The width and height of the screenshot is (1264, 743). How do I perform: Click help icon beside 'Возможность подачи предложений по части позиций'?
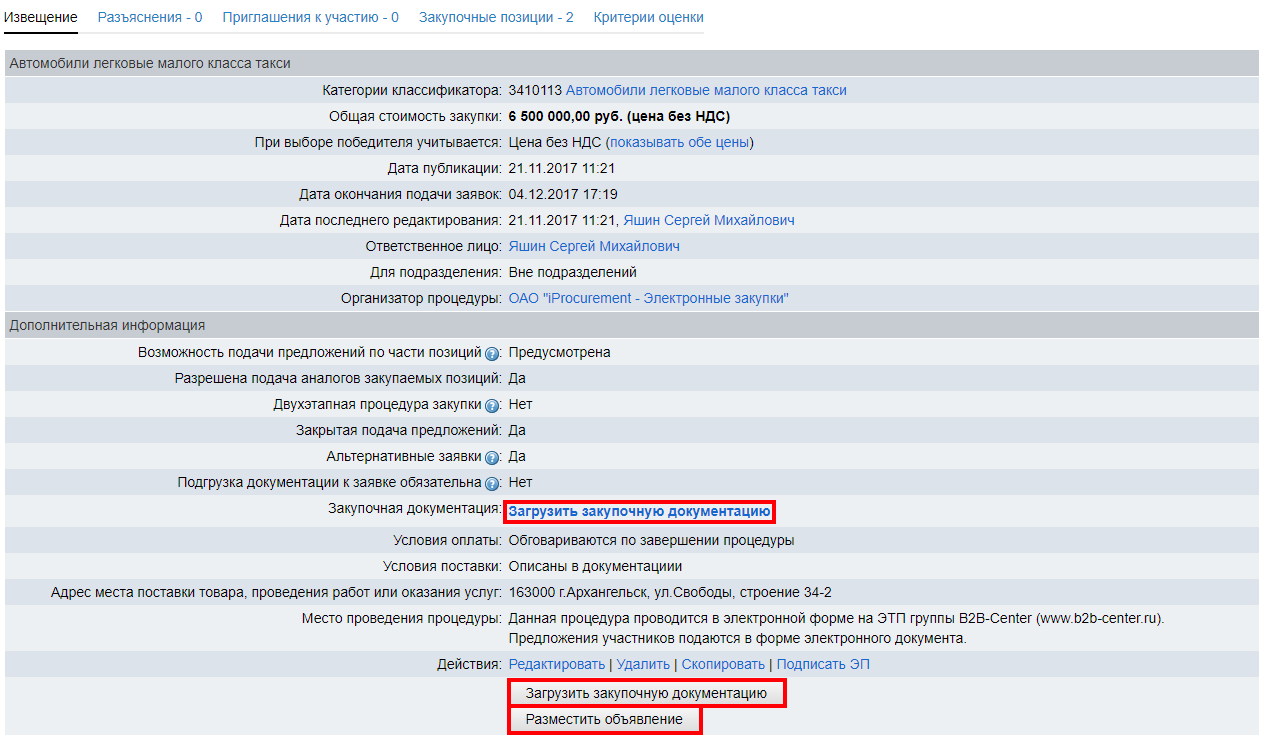tap(492, 353)
